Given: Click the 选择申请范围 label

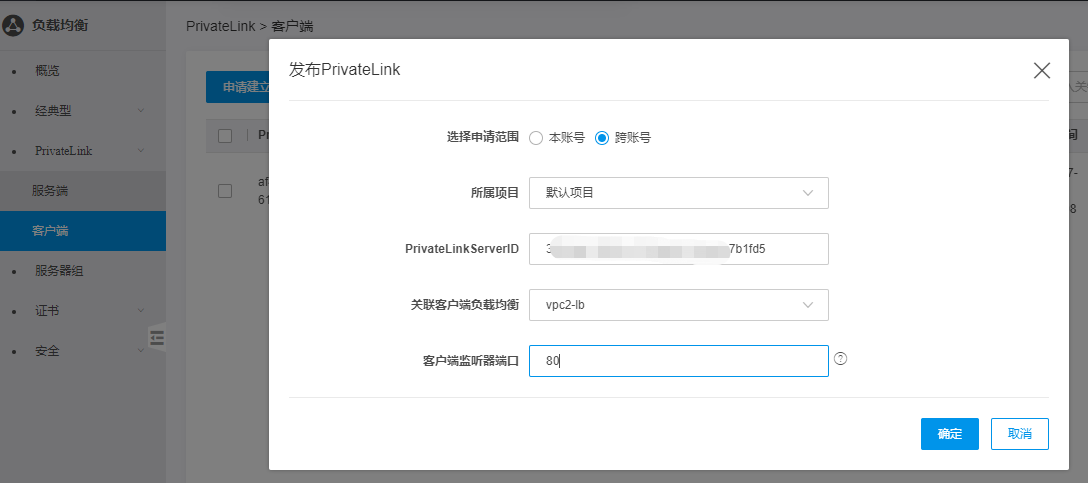Looking at the screenshot, I should [483, 137].
